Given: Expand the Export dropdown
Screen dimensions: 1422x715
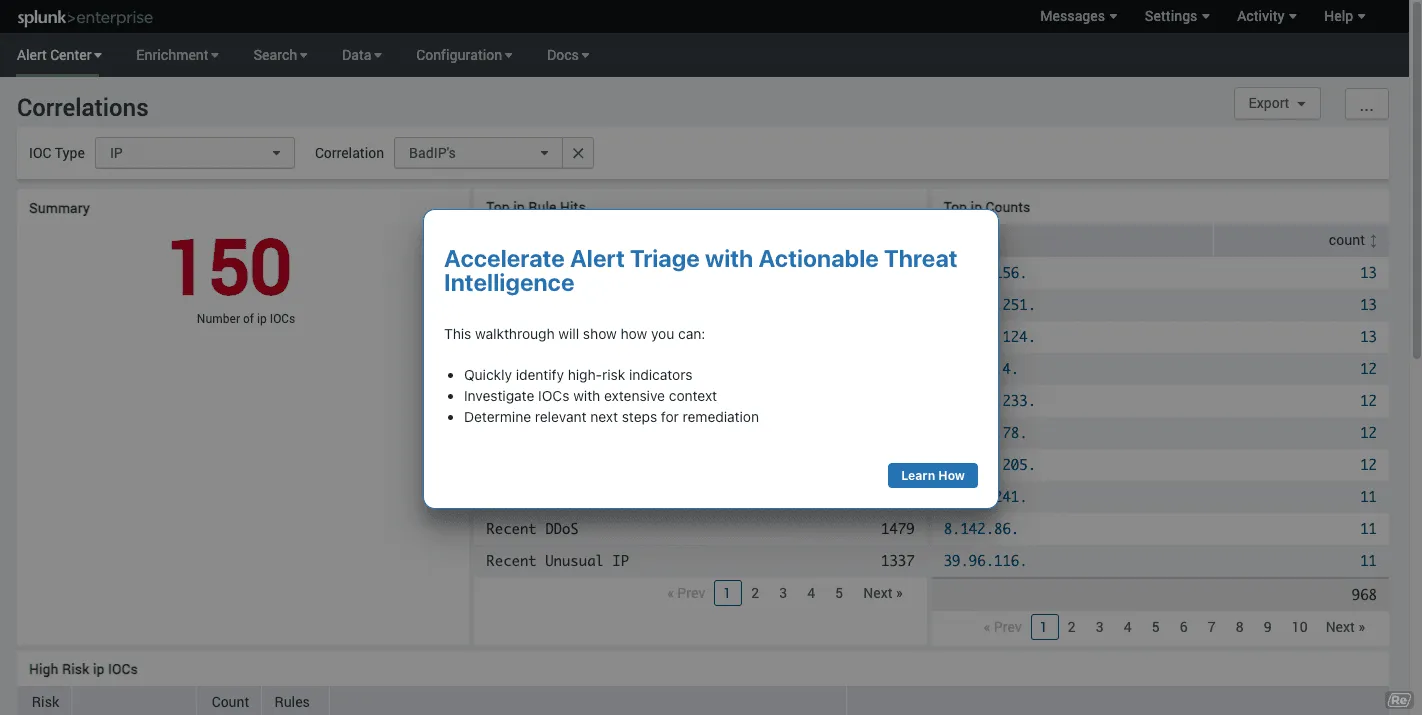Looking at the screenshot, I should [x=1277, y=103].
